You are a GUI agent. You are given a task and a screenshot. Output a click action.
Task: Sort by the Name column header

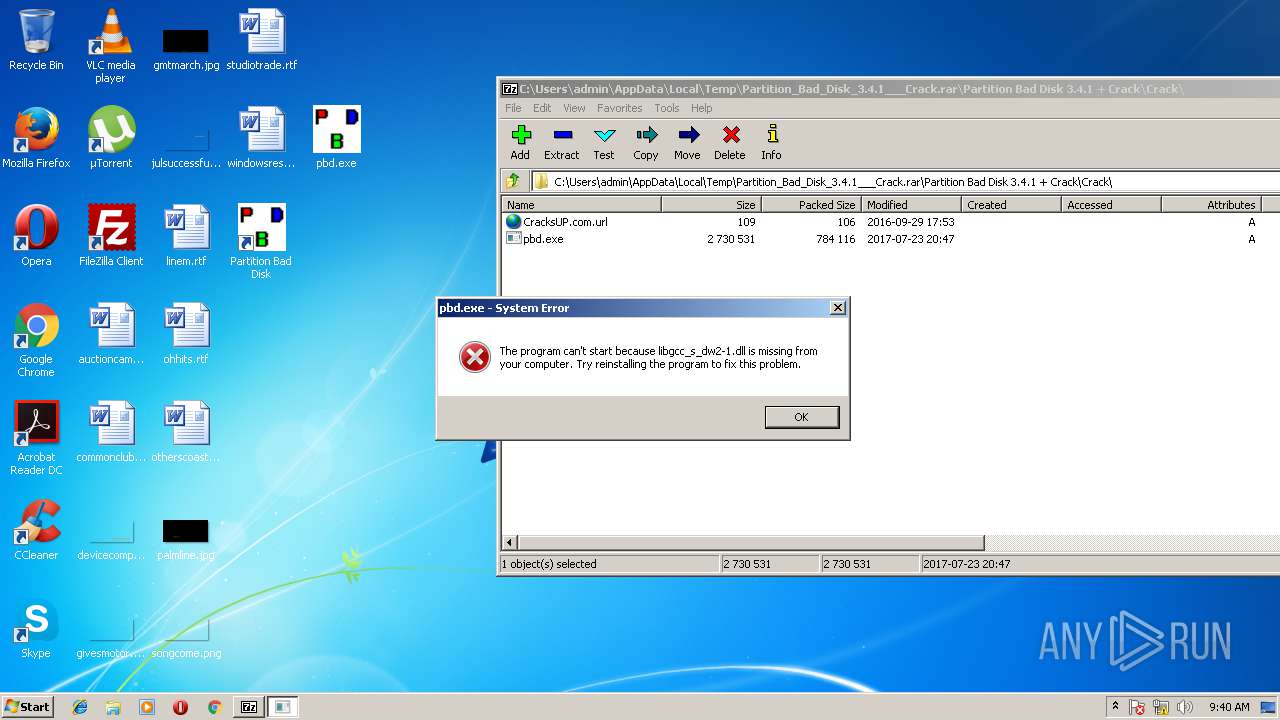click(581, 204)
